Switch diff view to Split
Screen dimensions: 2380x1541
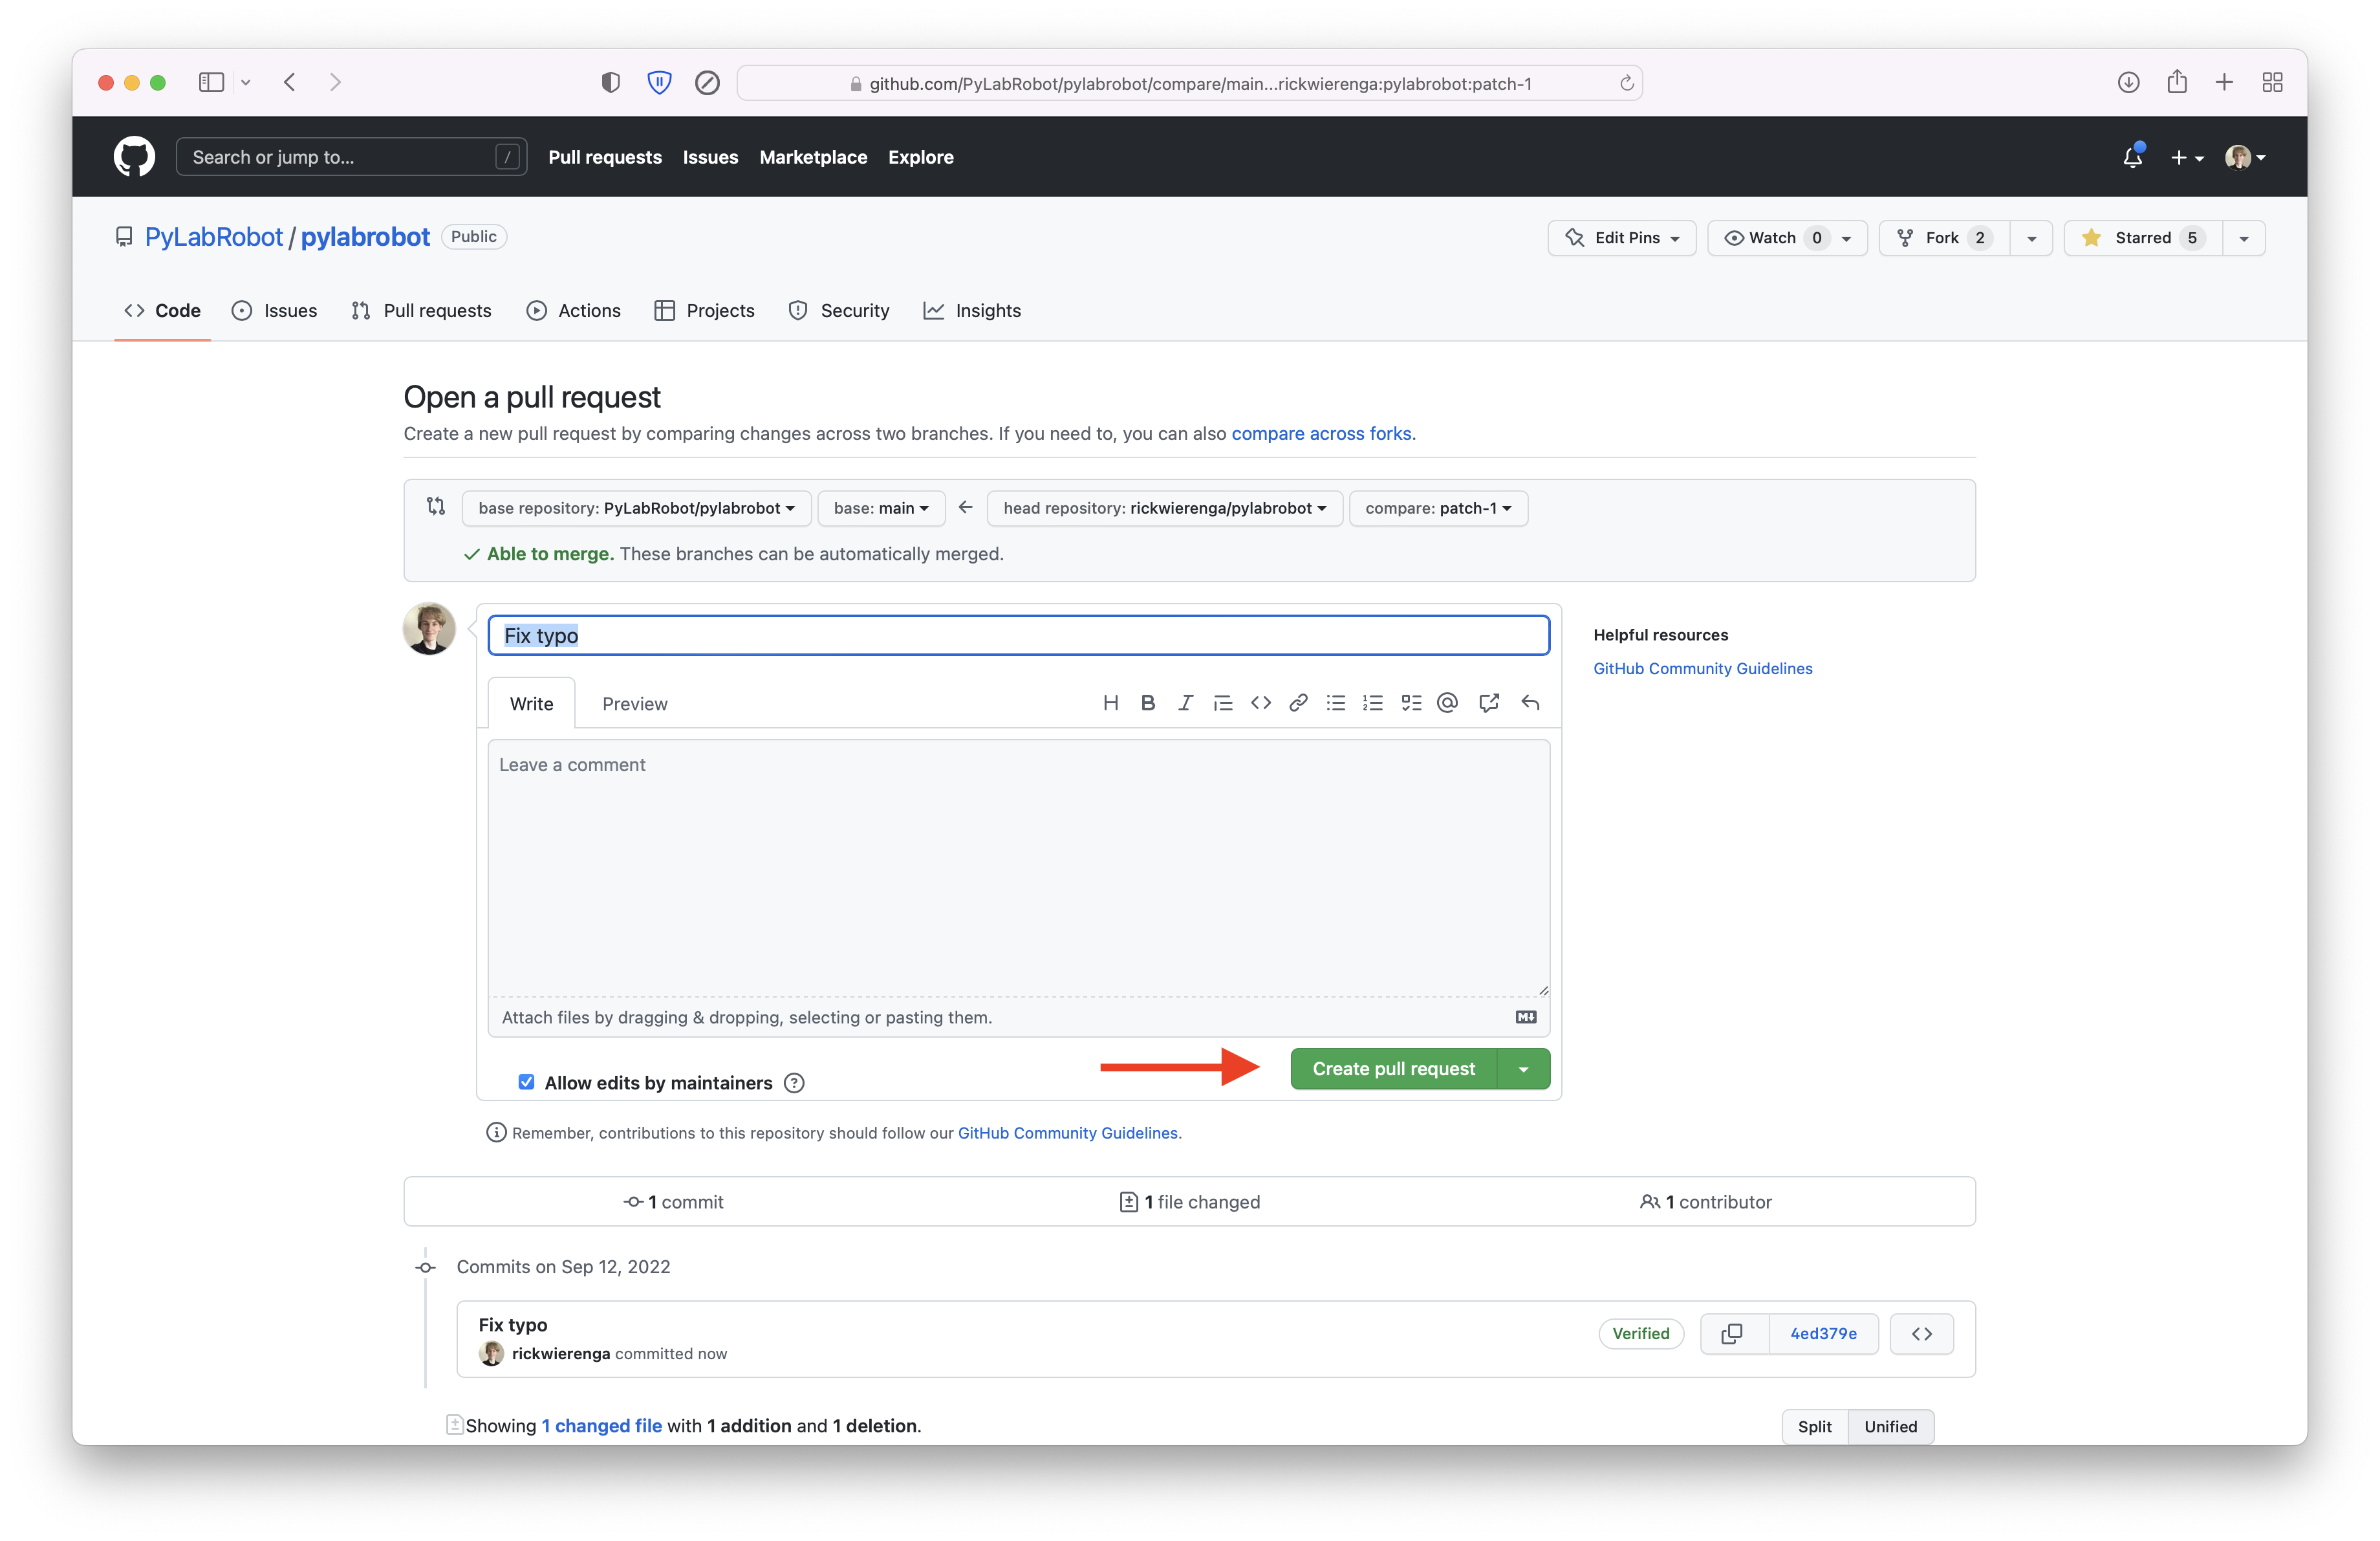click(x=1814, y=1426)
